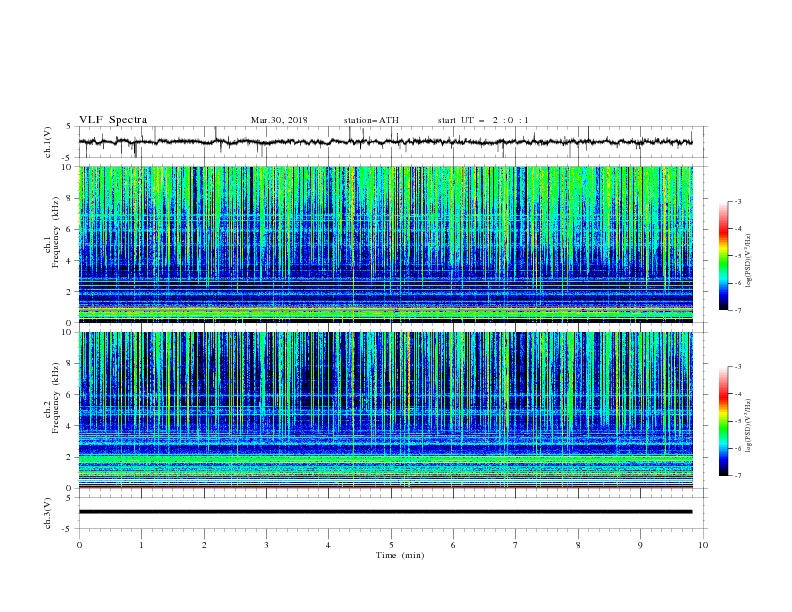
Task: Click the 'Time (min)' axis title
Action: [400, 555]
